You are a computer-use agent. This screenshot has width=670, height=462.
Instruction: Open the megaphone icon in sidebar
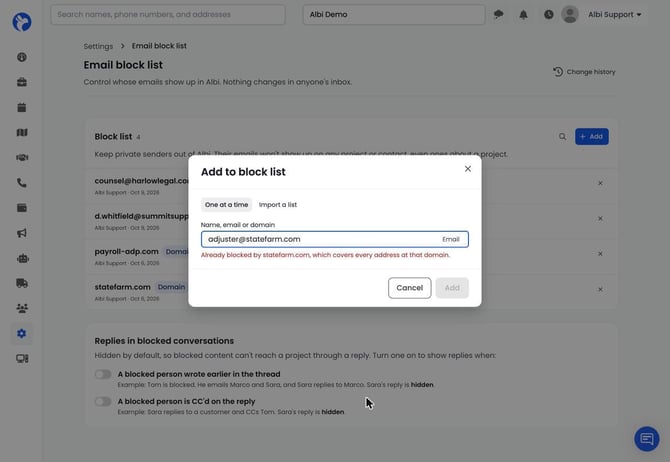point(22,233)
